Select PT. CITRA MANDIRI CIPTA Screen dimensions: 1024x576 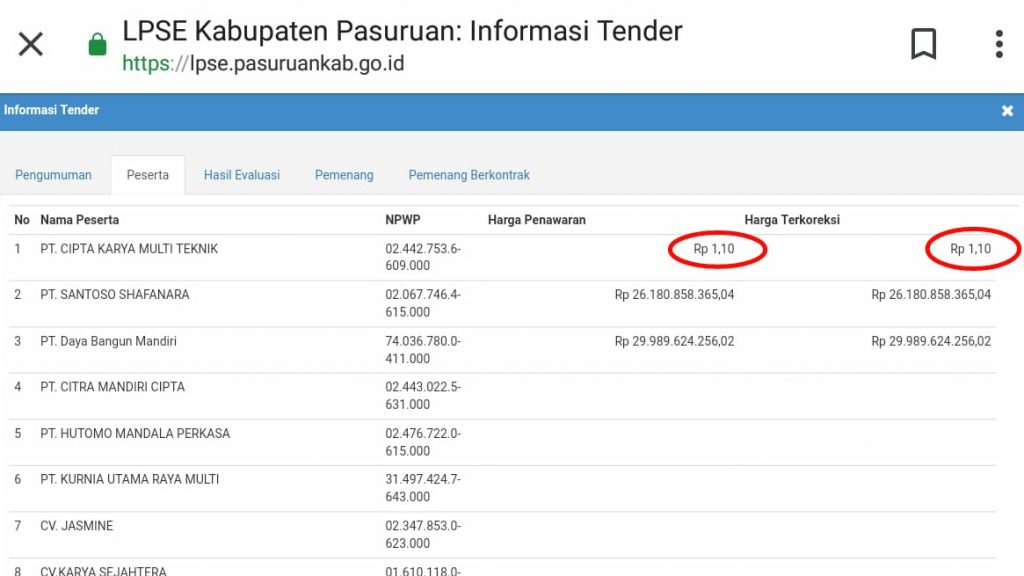[112, 387]
